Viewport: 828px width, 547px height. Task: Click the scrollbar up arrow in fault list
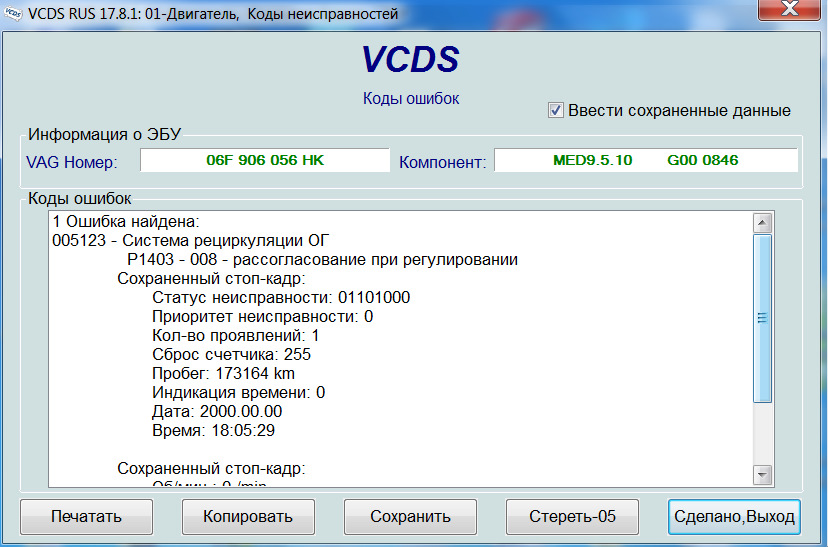click(762, 223)
